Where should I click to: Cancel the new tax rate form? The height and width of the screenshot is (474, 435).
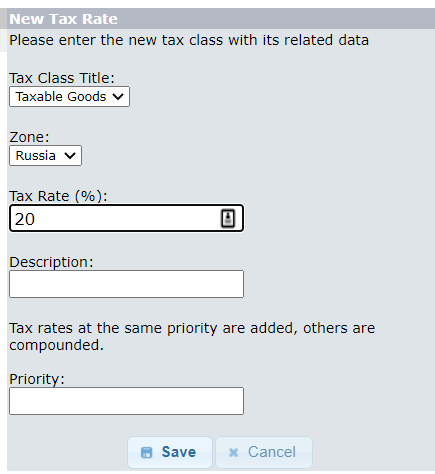(x=264, y=452)
